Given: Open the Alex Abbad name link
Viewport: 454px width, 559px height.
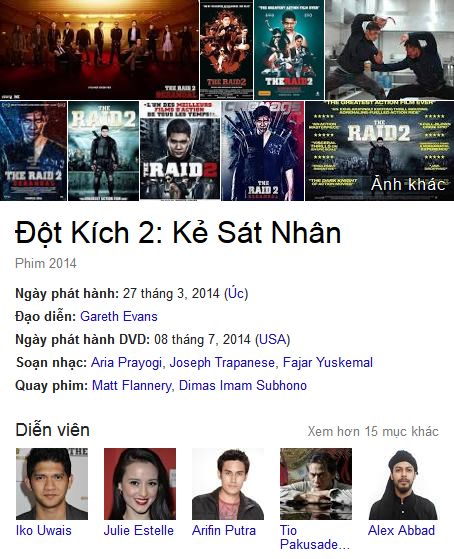Looking at the screenshot, I should click(x=401, y=530).
